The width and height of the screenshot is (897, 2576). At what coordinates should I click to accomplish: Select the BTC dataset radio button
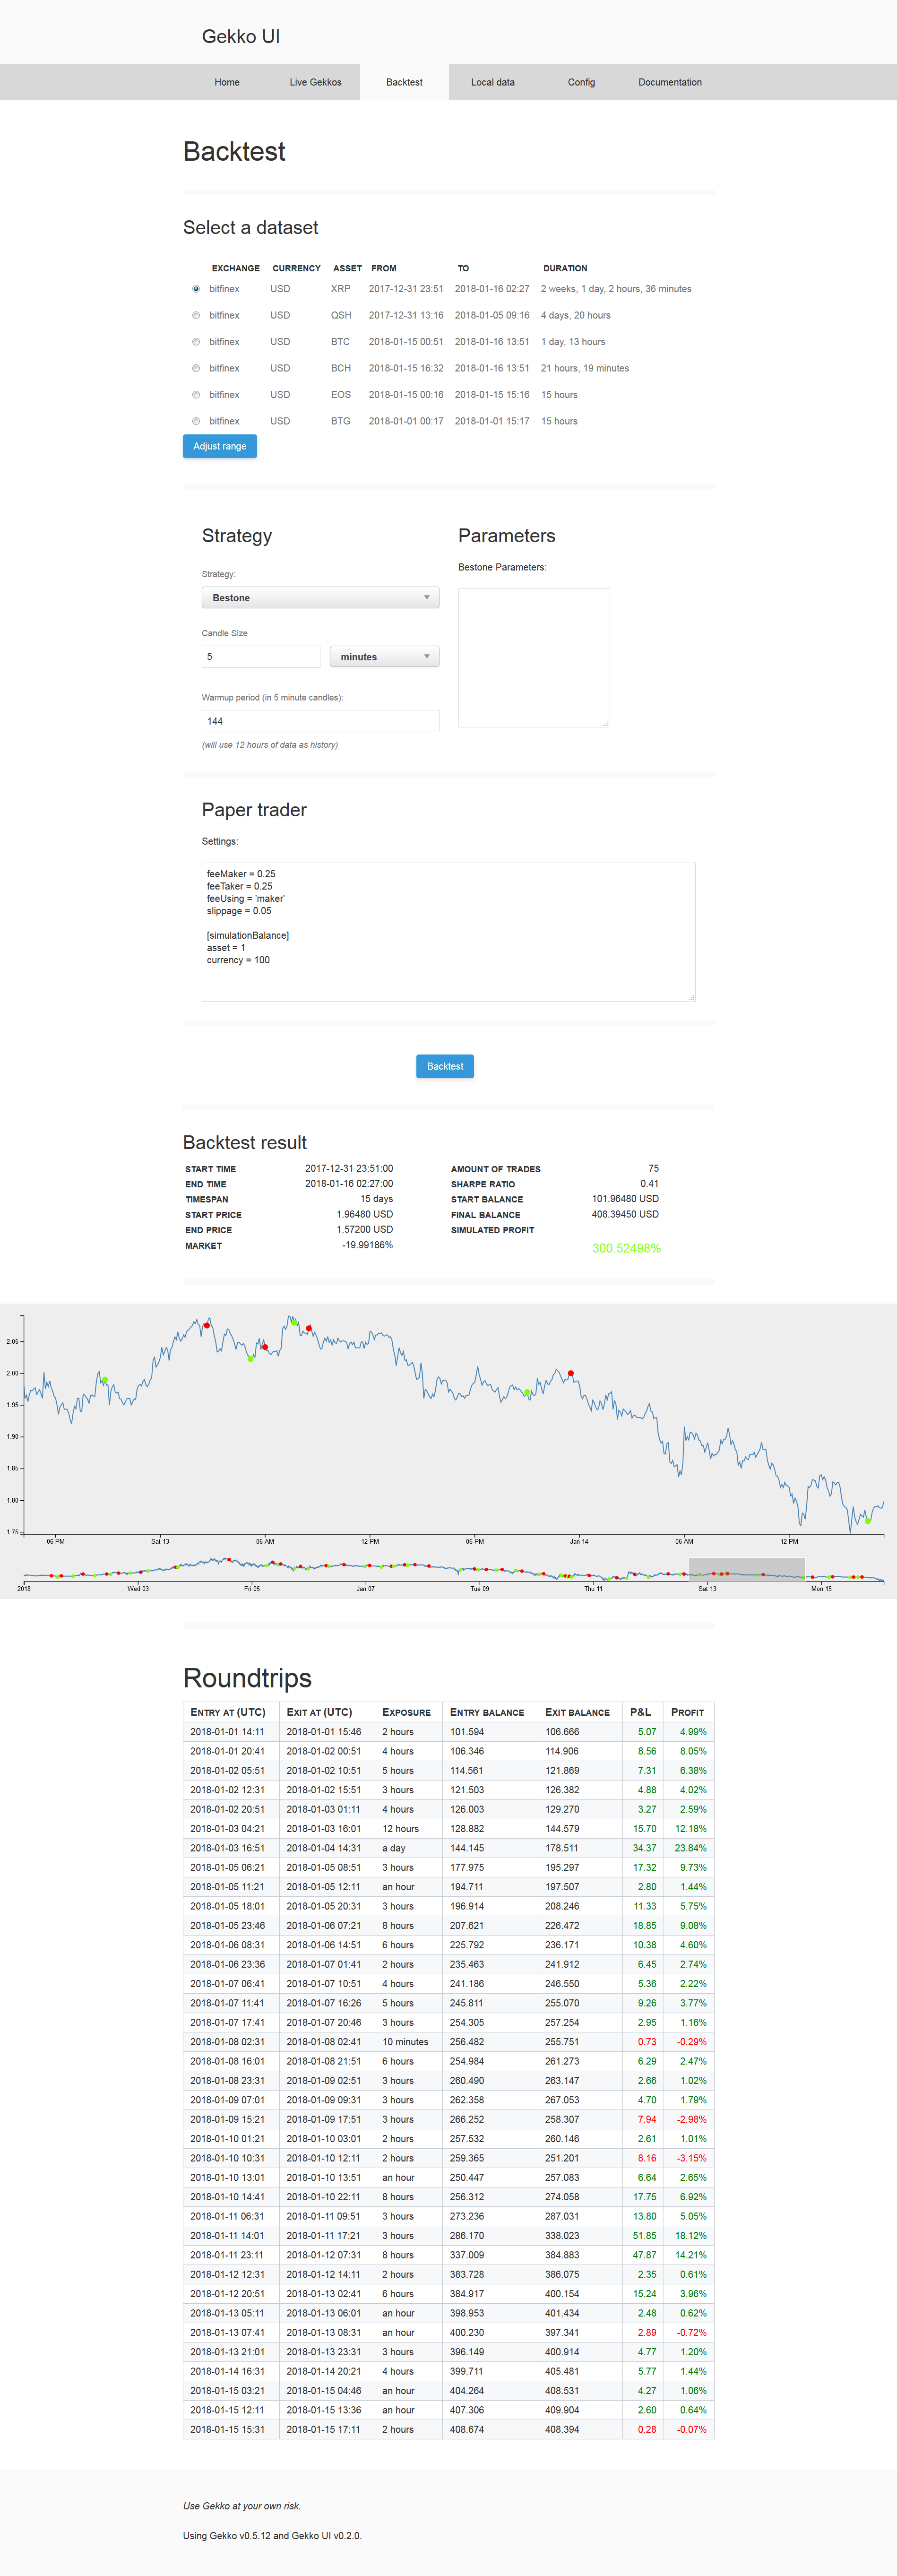196,342
